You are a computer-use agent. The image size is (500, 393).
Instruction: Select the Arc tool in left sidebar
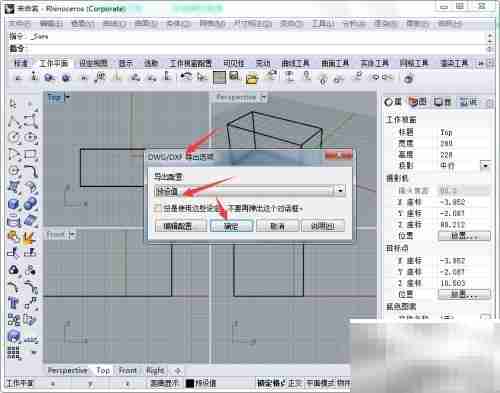tap(14, 154)
